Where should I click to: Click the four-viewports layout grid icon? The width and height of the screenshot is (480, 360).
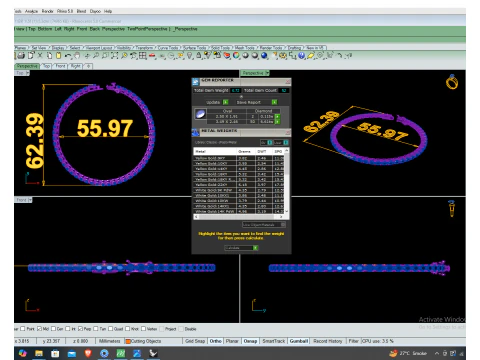(143, 56)
